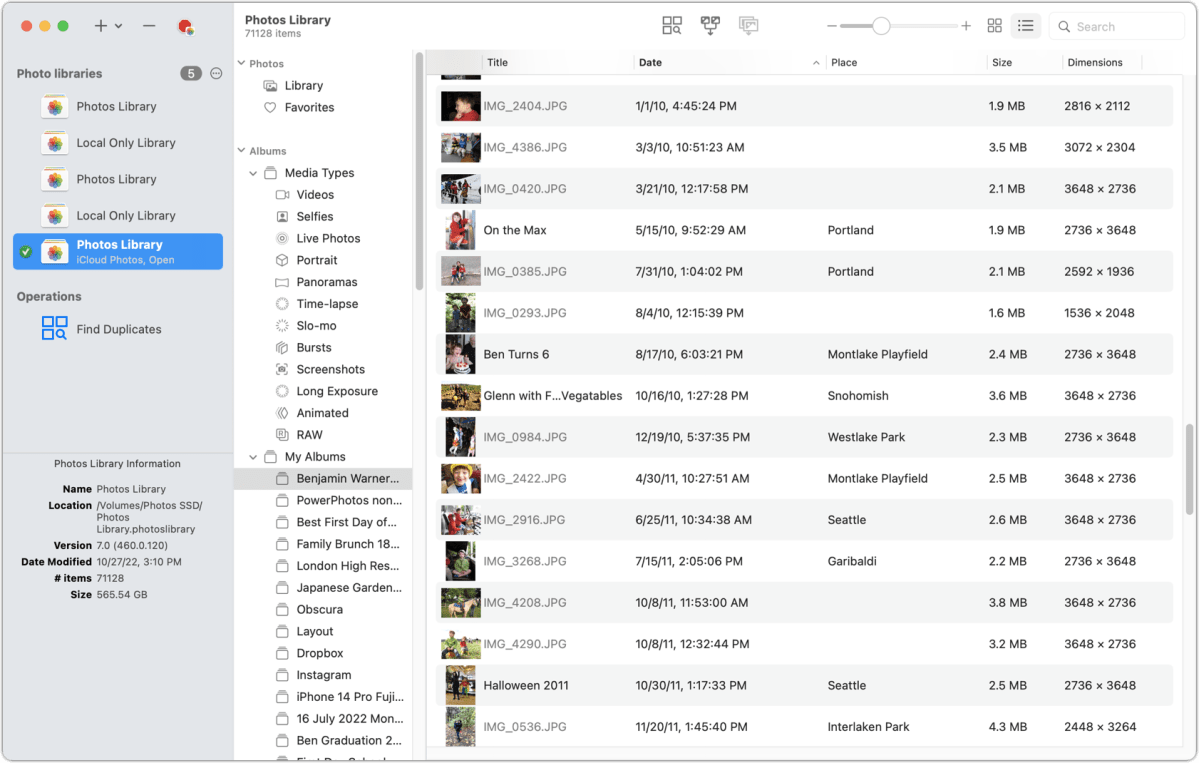Click the photo list vertical scrollbar
The image size is (1199, 763).
pos(1189,469)
